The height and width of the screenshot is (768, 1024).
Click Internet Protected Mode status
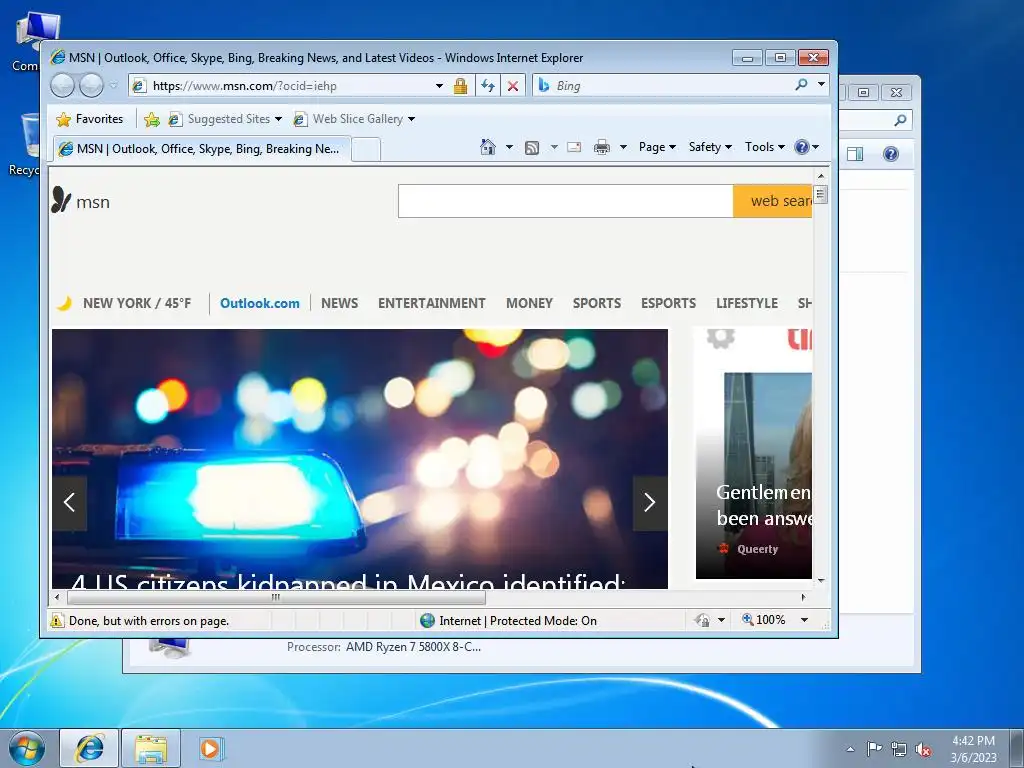[509, 620]
